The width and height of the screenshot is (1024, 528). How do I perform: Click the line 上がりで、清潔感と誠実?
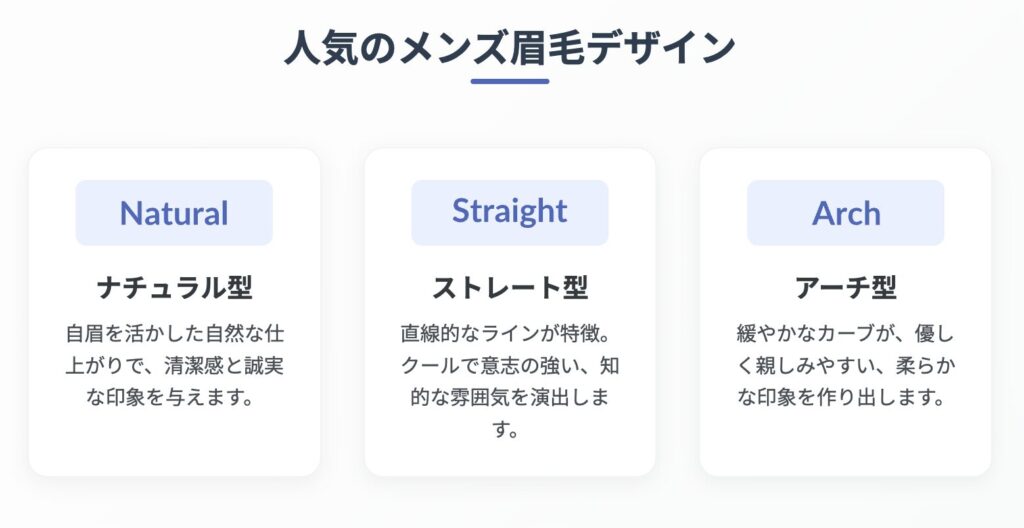coord(174,365)
